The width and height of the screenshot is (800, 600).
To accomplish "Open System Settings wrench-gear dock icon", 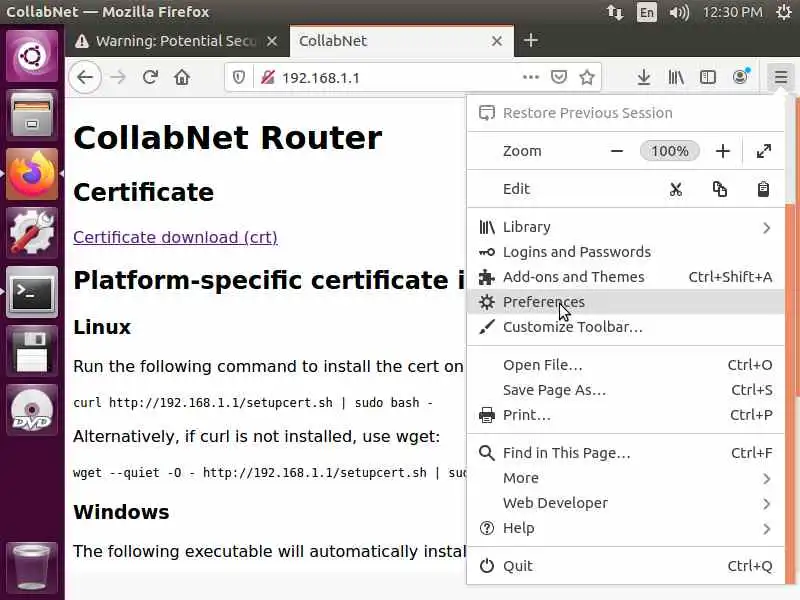I will pos(32,233).
